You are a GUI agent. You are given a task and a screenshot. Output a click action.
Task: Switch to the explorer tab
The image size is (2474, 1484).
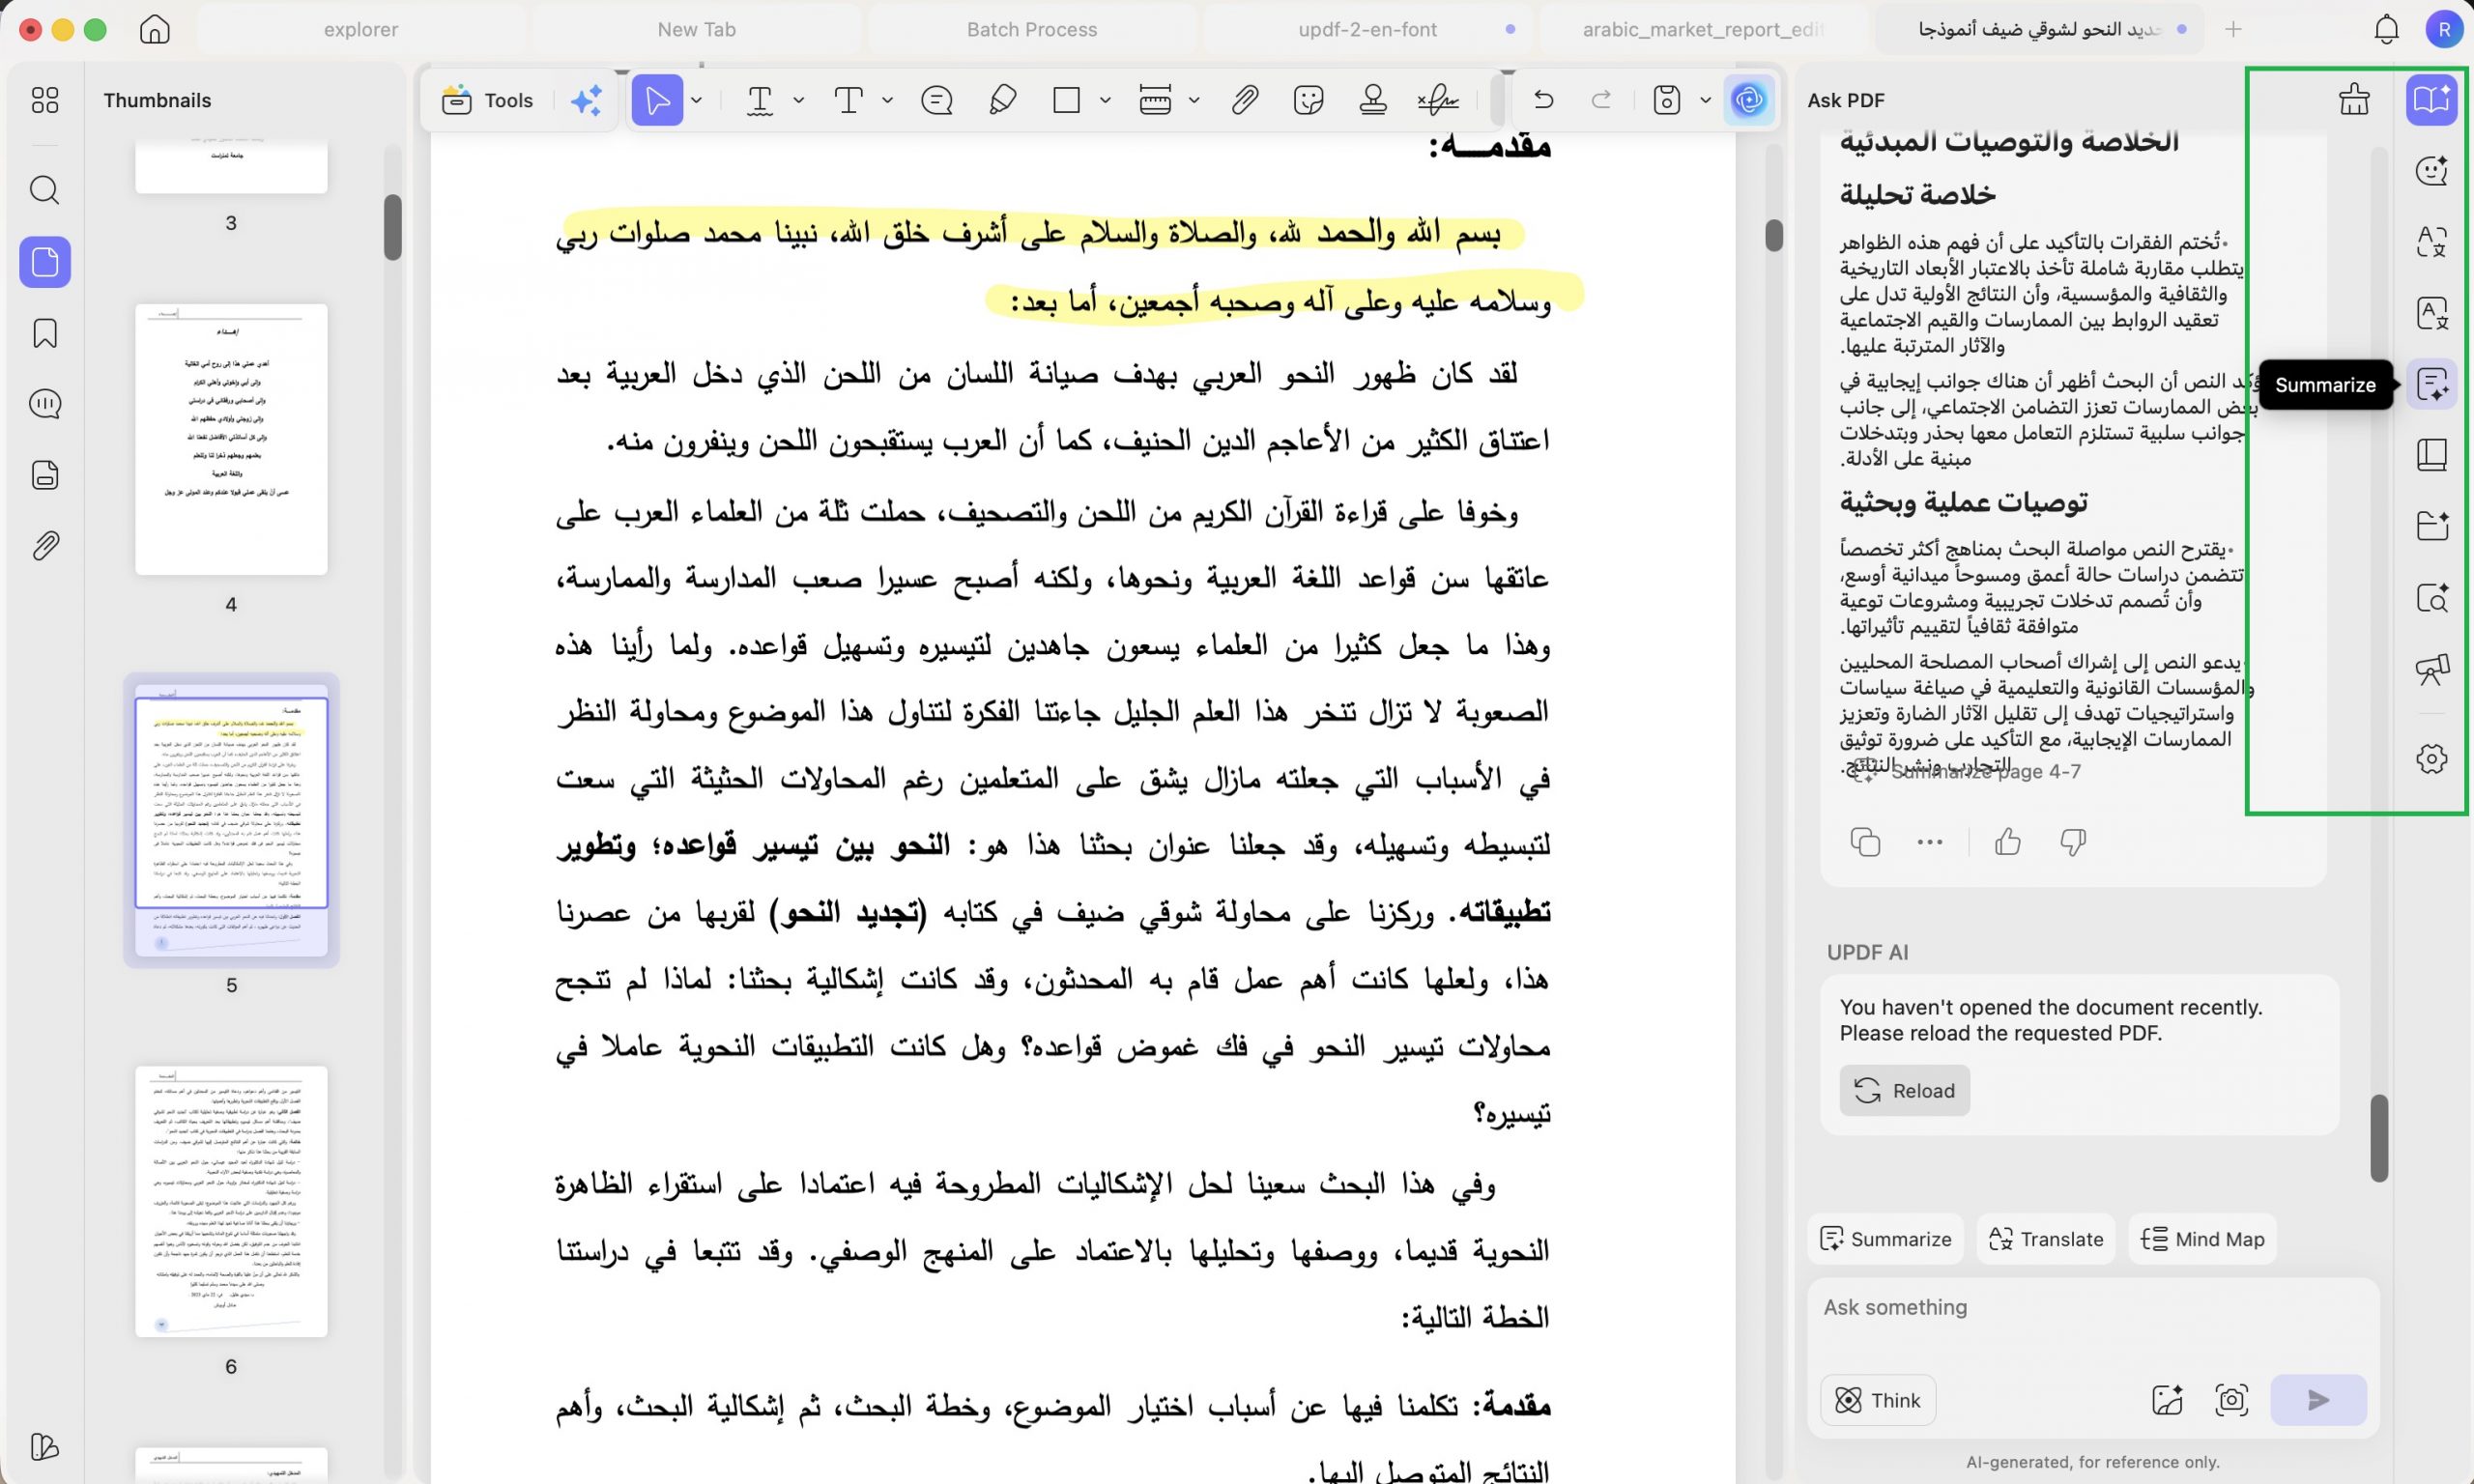click(x=361, y=29)
